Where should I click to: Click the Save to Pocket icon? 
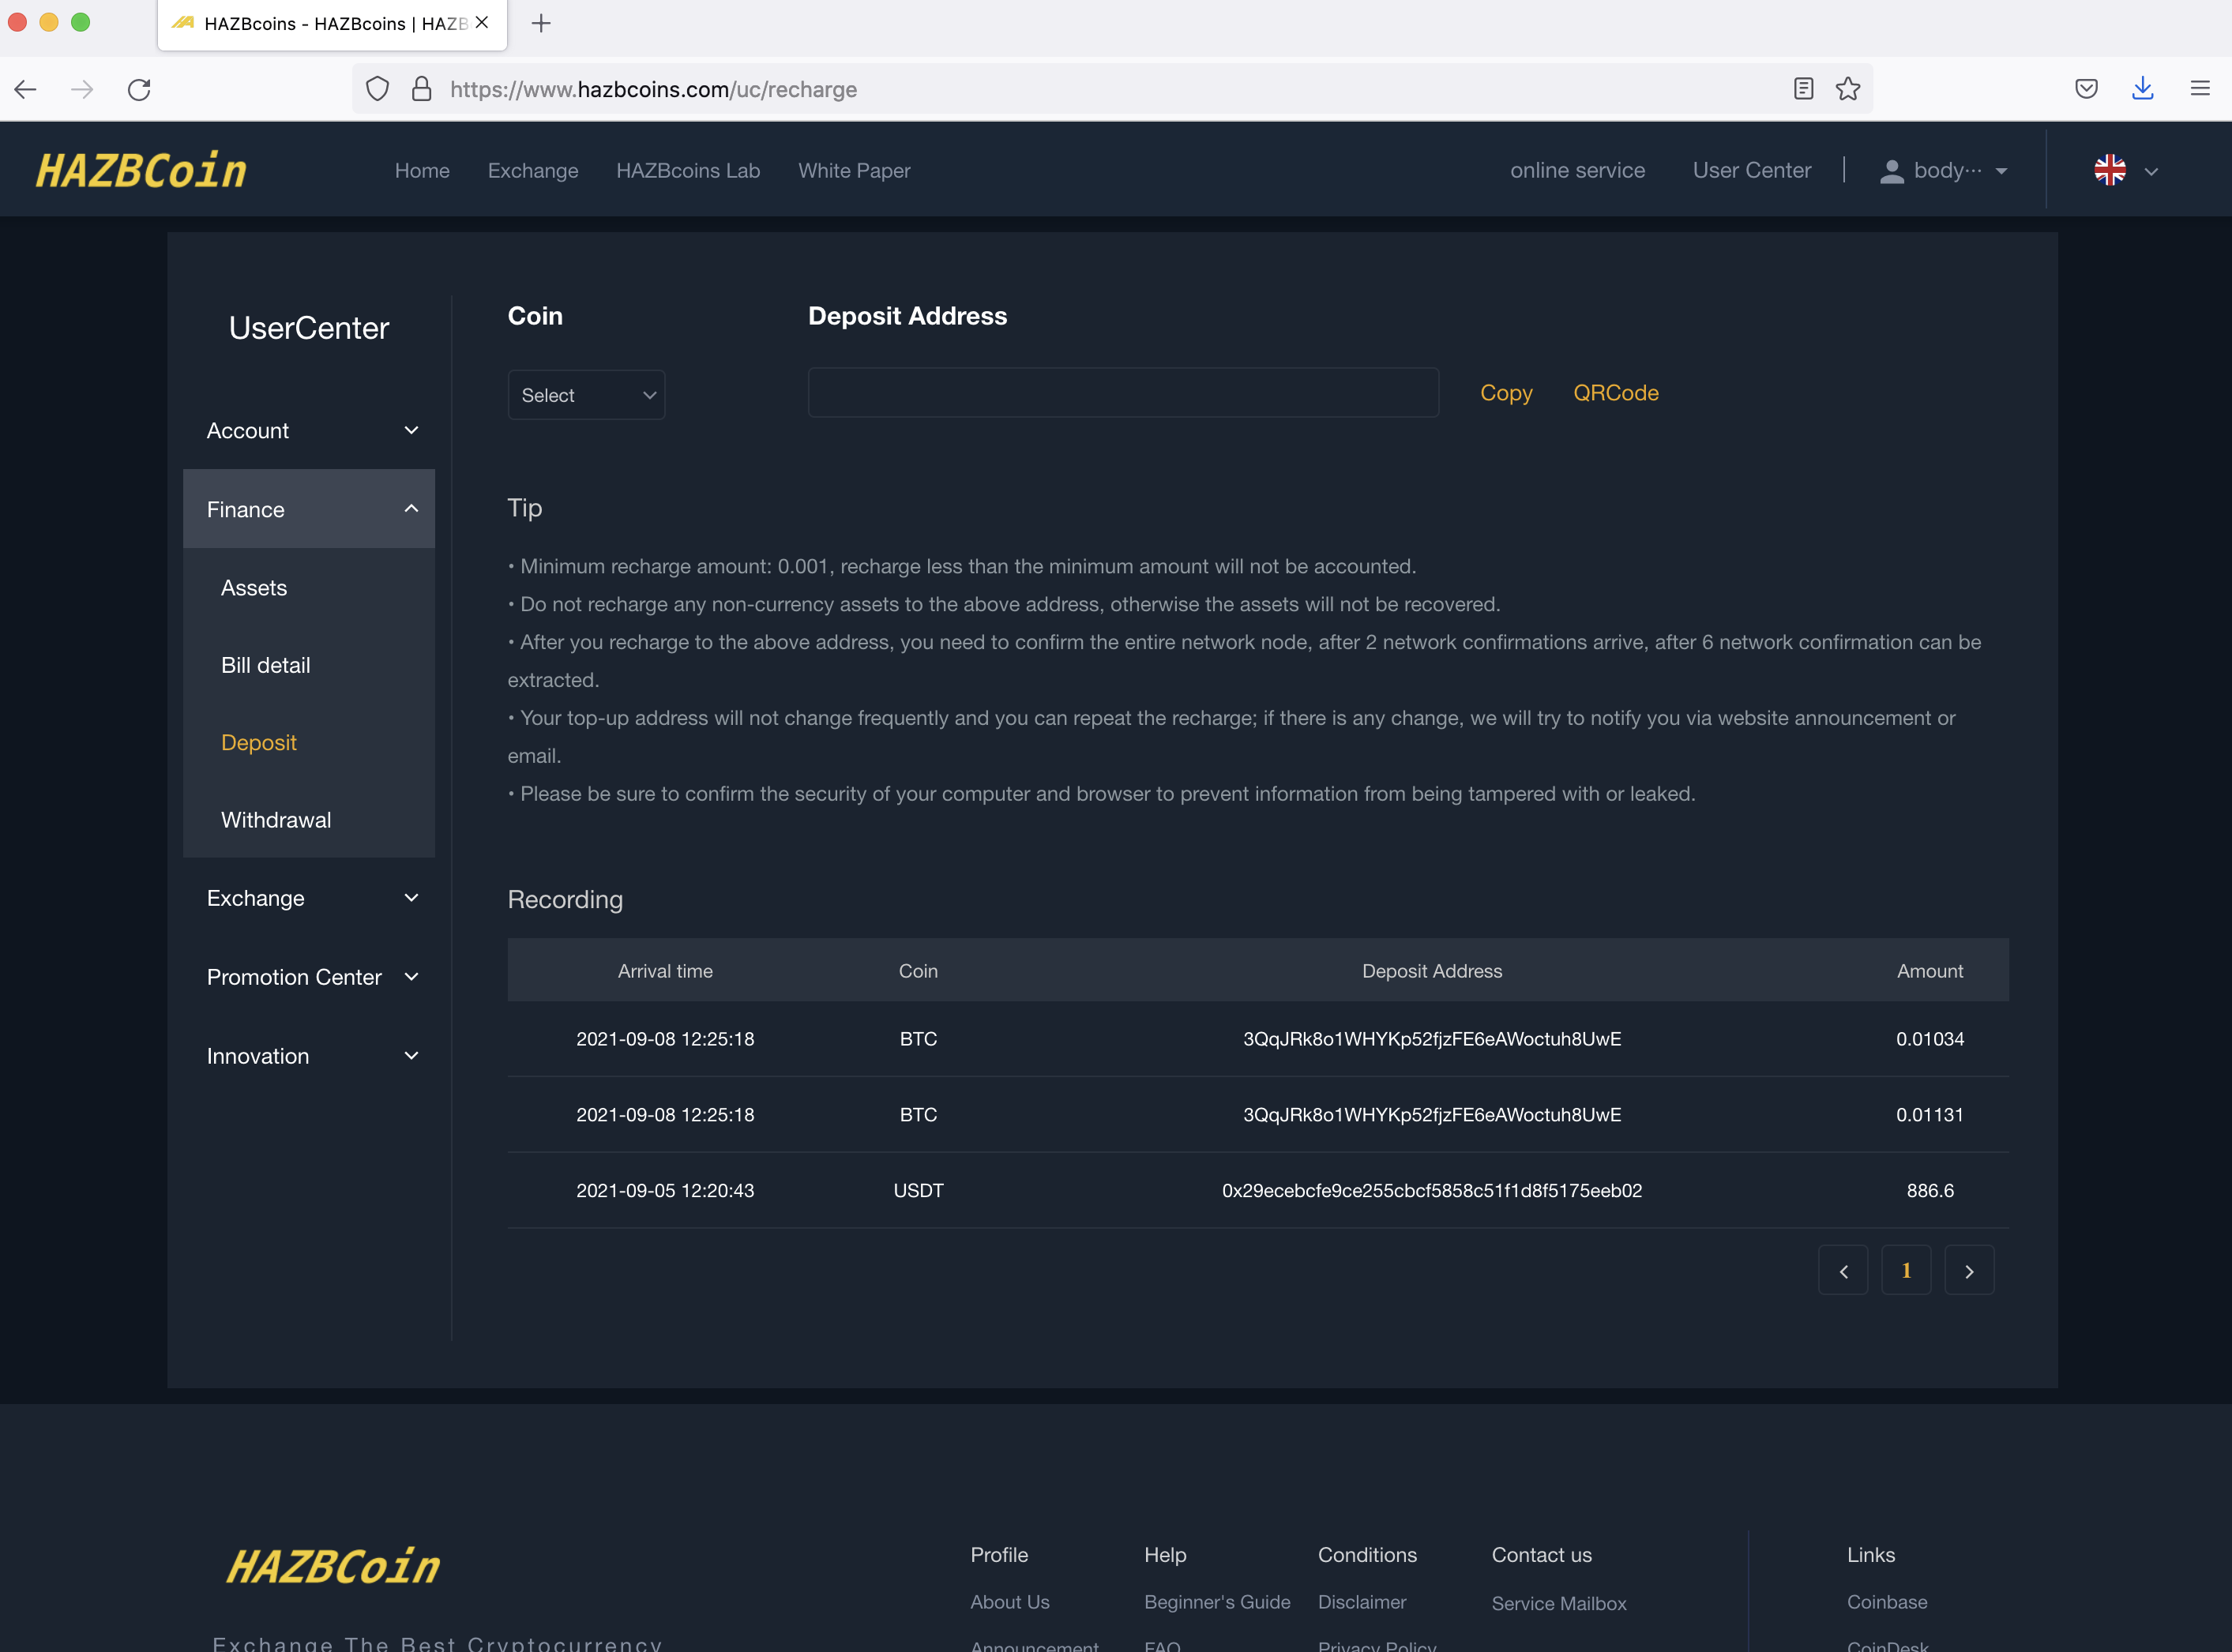click(2086, 89)
